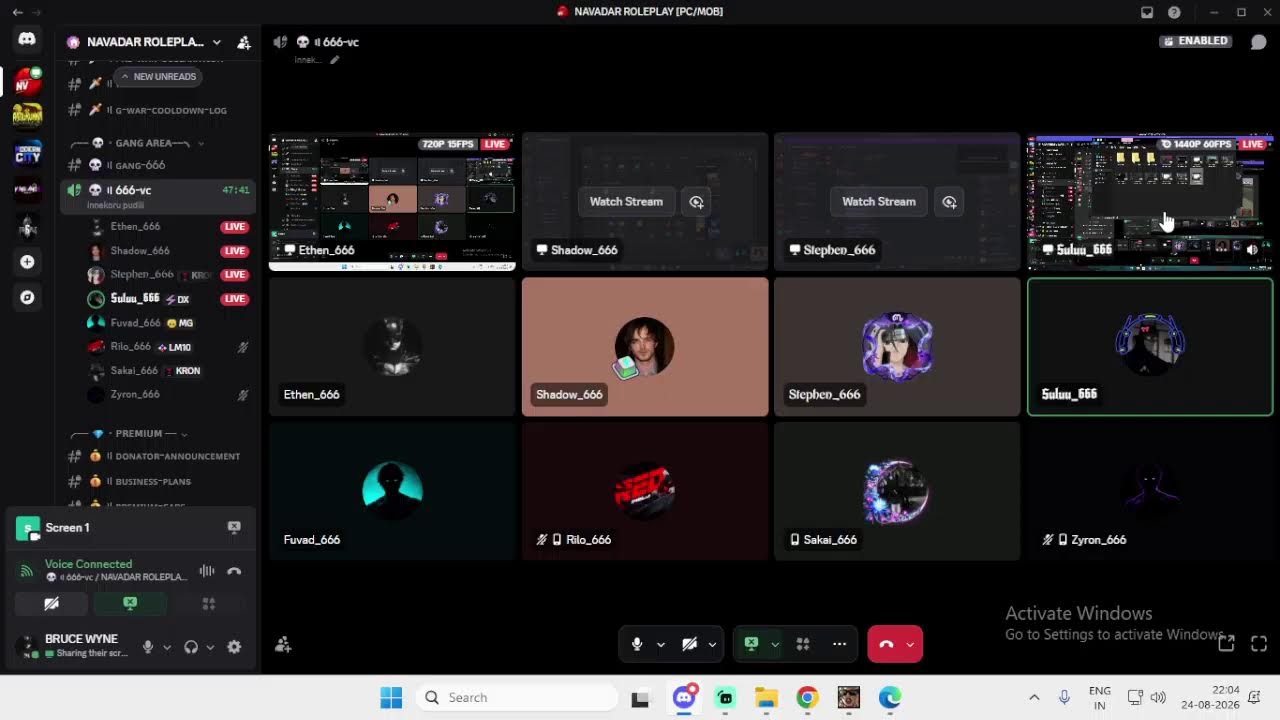Open User Settings gear
Viewport: 1280px width, 720px height.
click(x=234, y=647)
